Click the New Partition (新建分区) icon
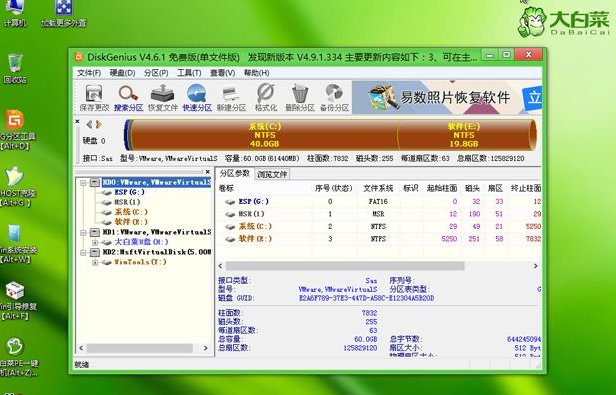 click(x=231, y=98)
